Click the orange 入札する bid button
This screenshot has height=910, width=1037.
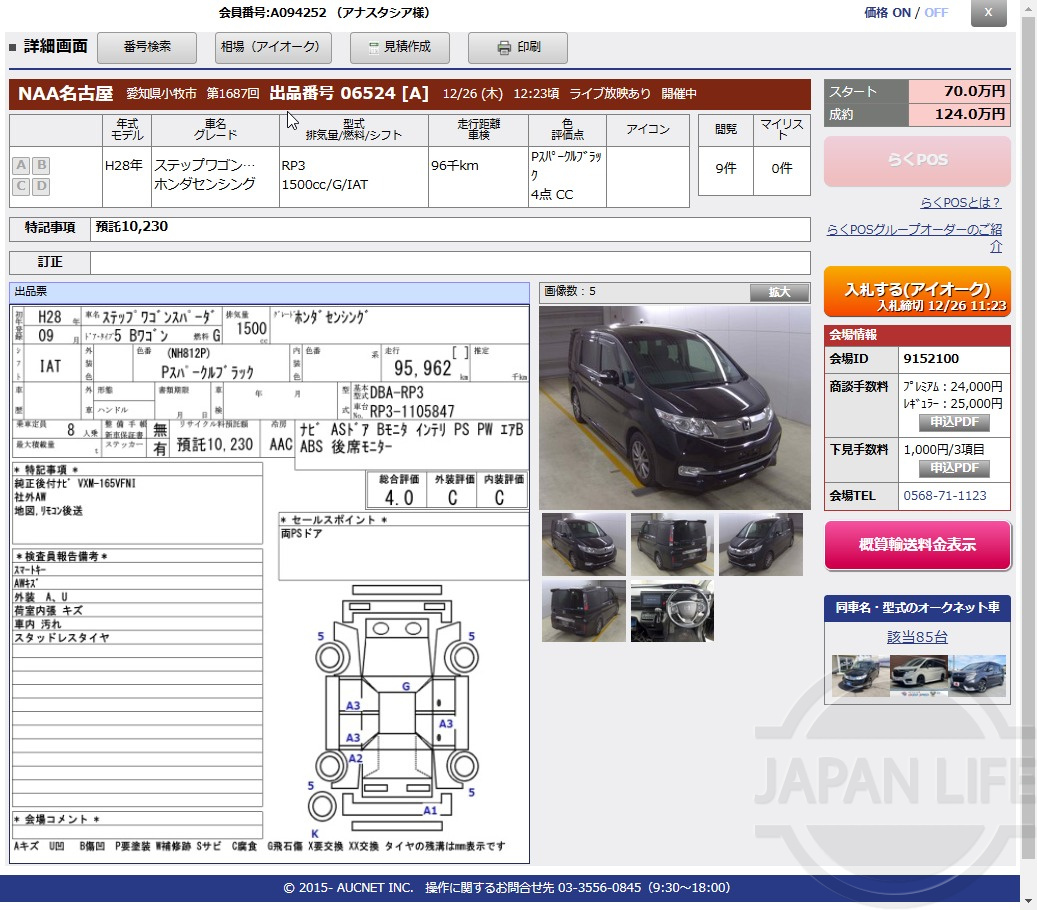click(x=915, y=293)
